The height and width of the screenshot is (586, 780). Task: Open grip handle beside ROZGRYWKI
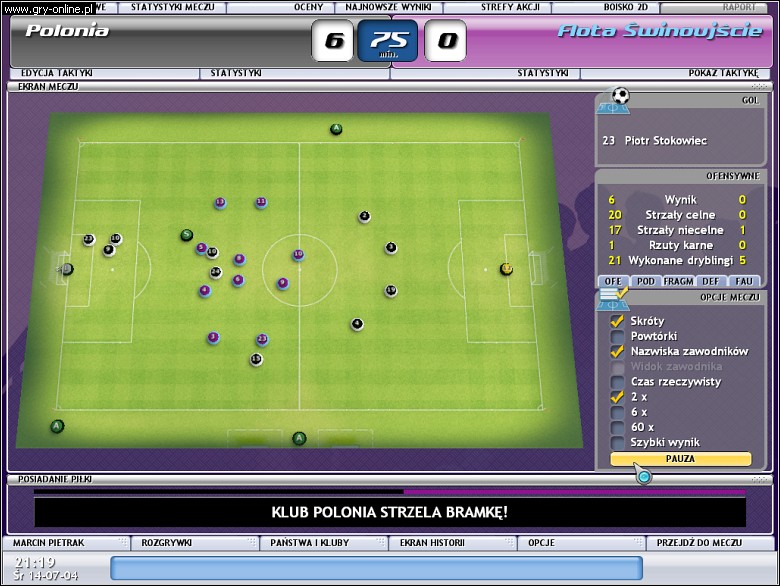251,542
